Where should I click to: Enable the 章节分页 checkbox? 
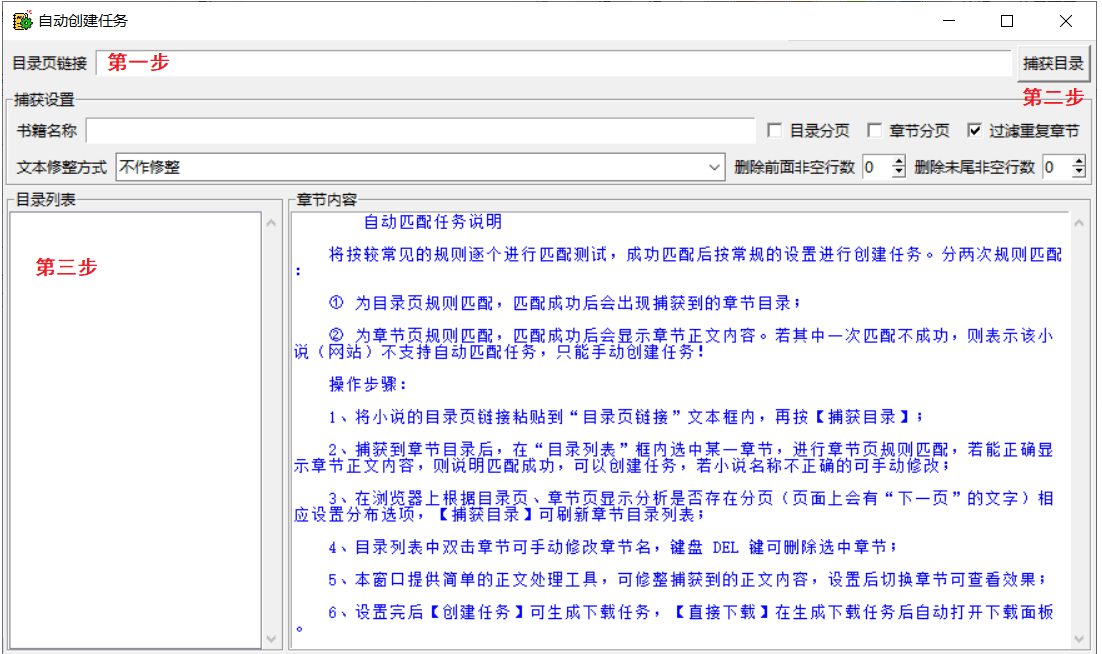pyautogui.click(x=874, y=131)
